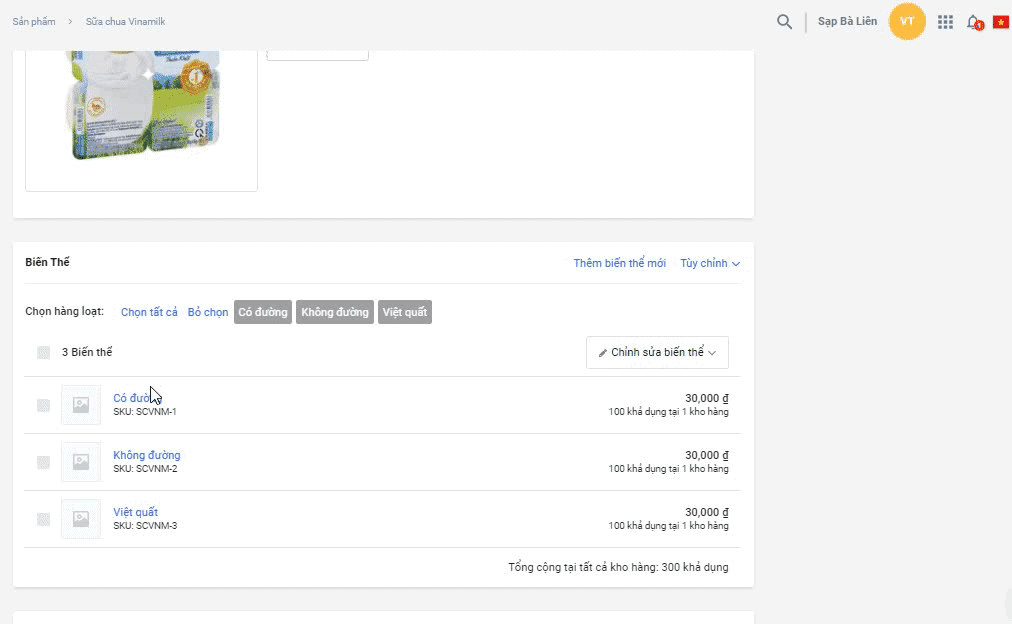Open the notifications bell icon
1012x624 pixels.
(x=974, y=23)
